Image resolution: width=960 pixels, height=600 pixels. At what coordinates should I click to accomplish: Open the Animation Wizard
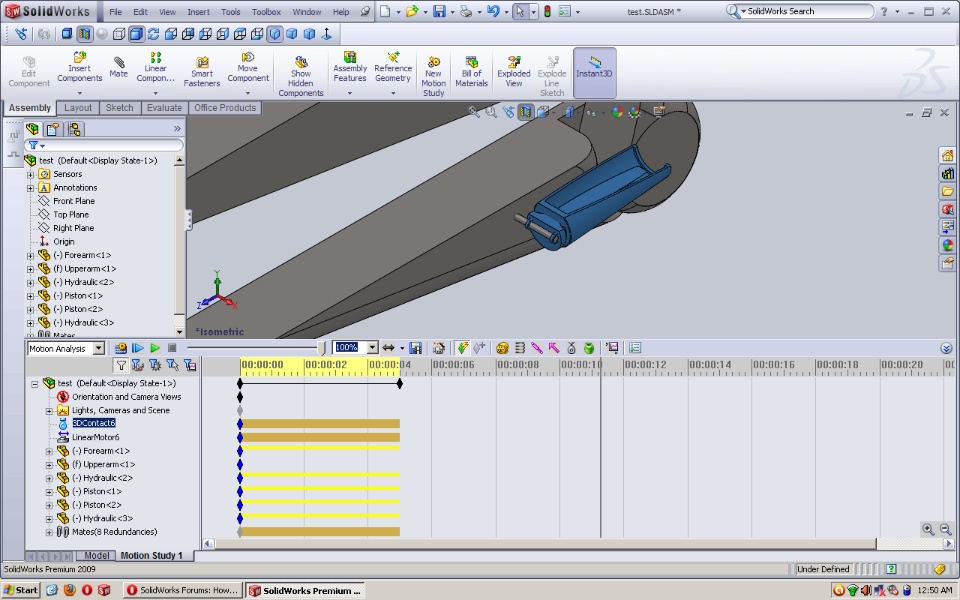[x=438, y=348]
